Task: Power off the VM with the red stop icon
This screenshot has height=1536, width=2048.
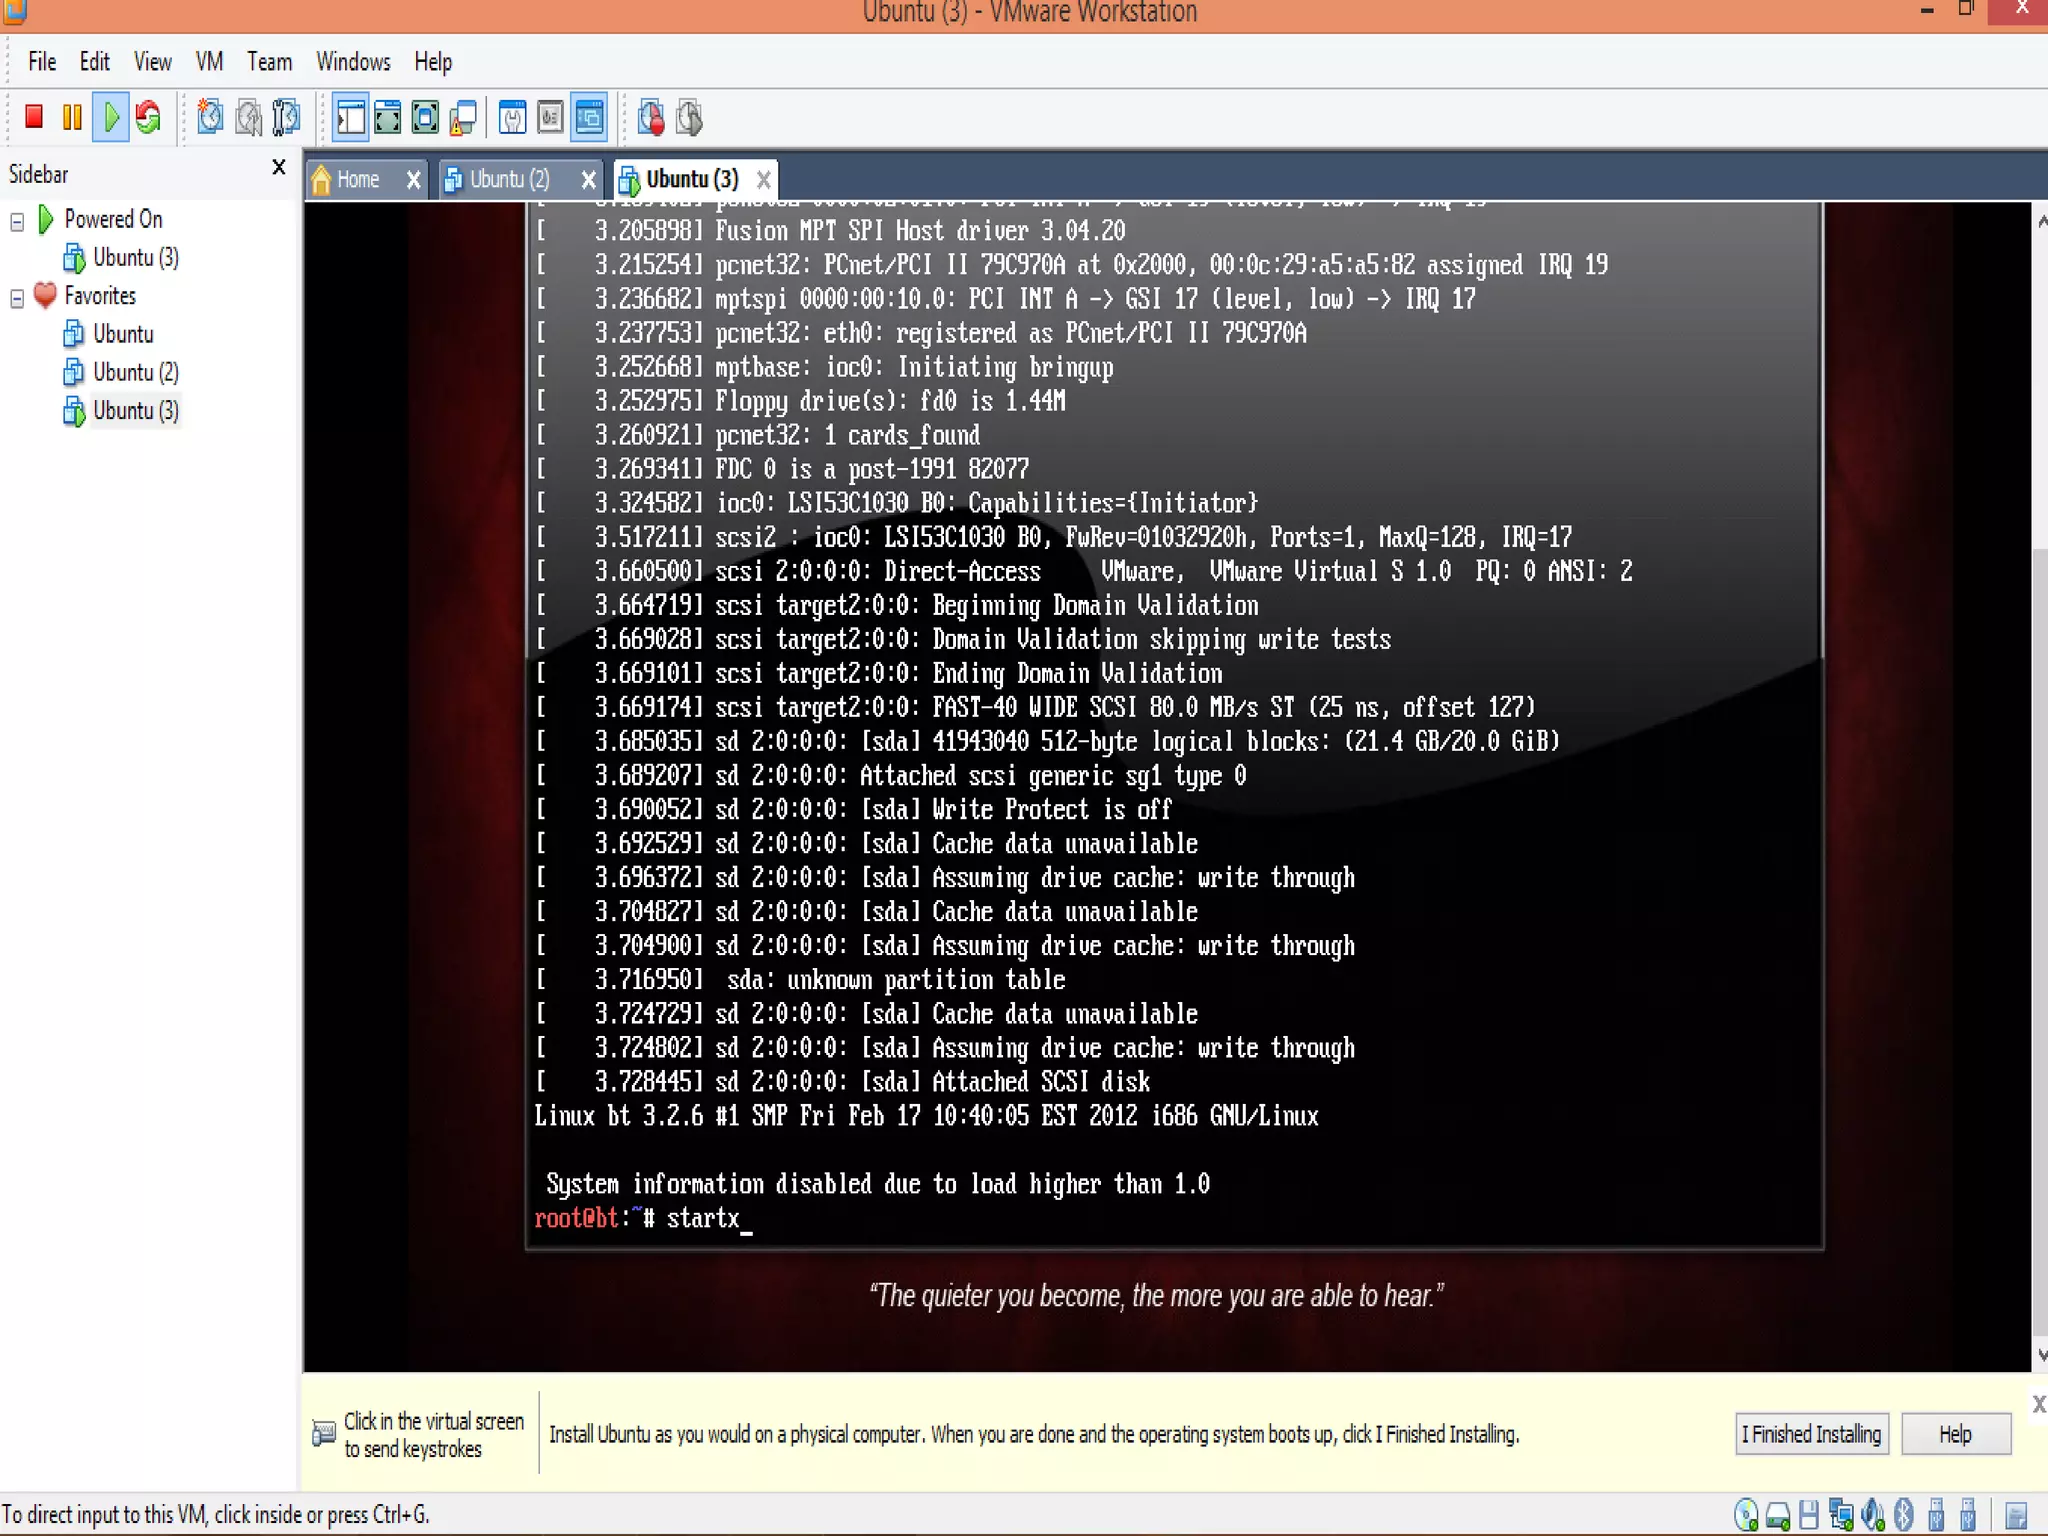Action: click(34, 118)
